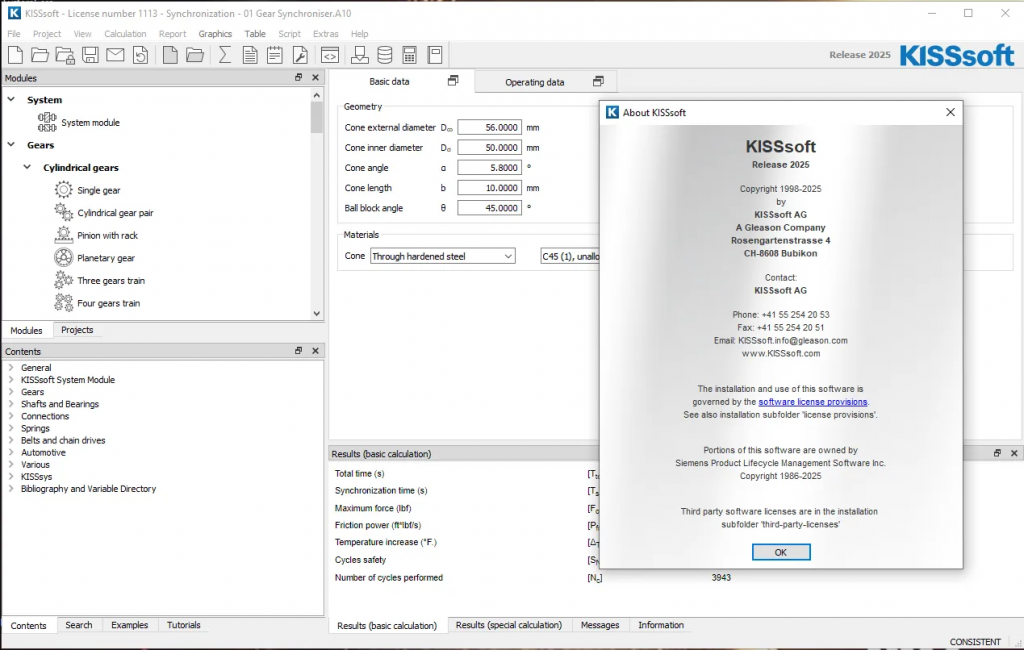Screen dimensions: 1024x650
Task: Open the Examples tab
Action: click(x=129, y=625)
